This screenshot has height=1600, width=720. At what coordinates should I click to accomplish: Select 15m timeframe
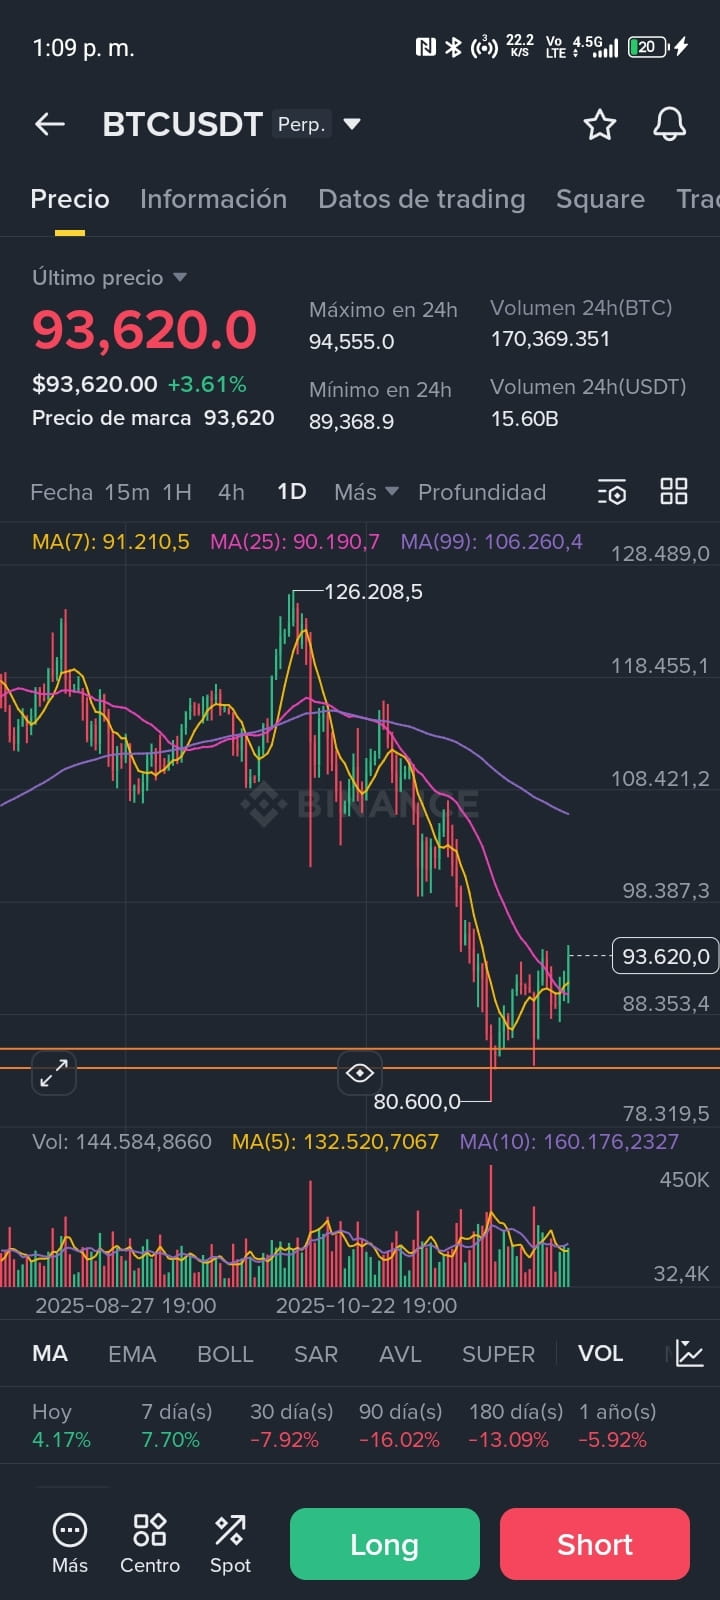(x=127, y=492)
